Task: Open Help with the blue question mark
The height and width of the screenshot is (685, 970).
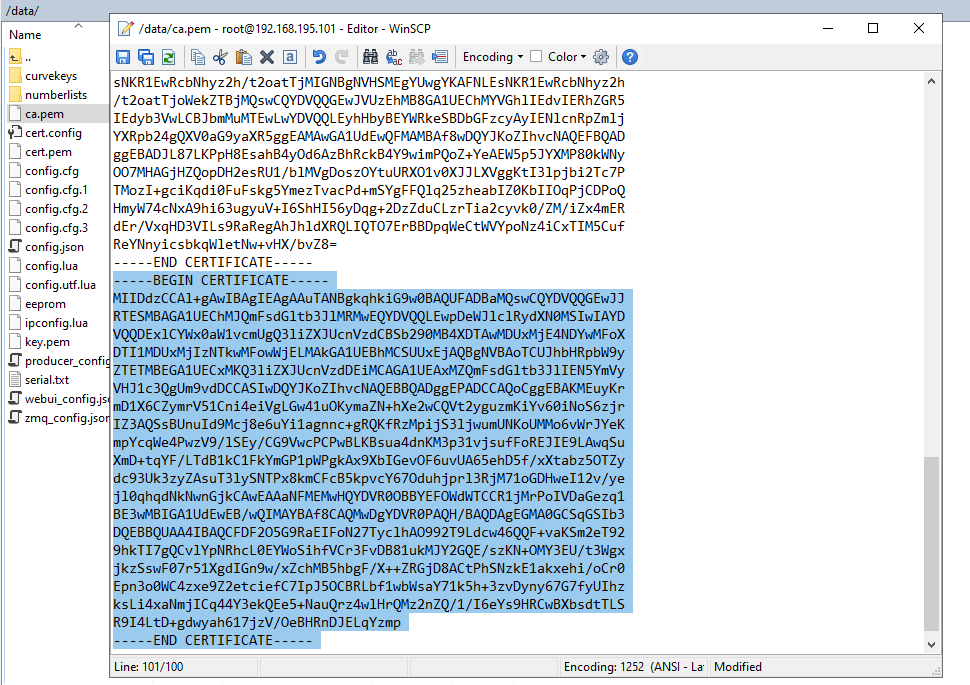Action: click(630, 58)
